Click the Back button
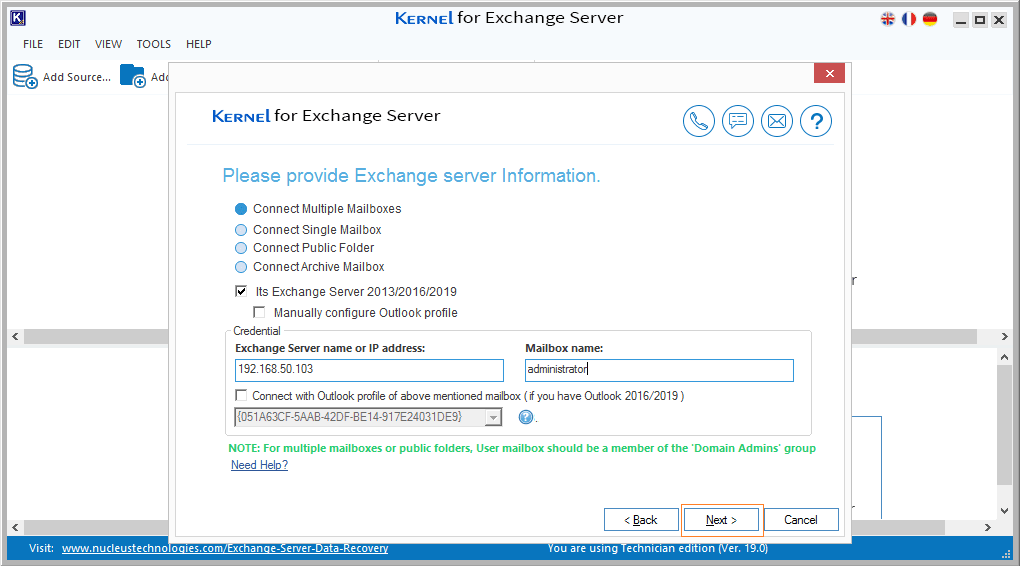This screenshot has height=566, width=1020. tap(641, 520)
